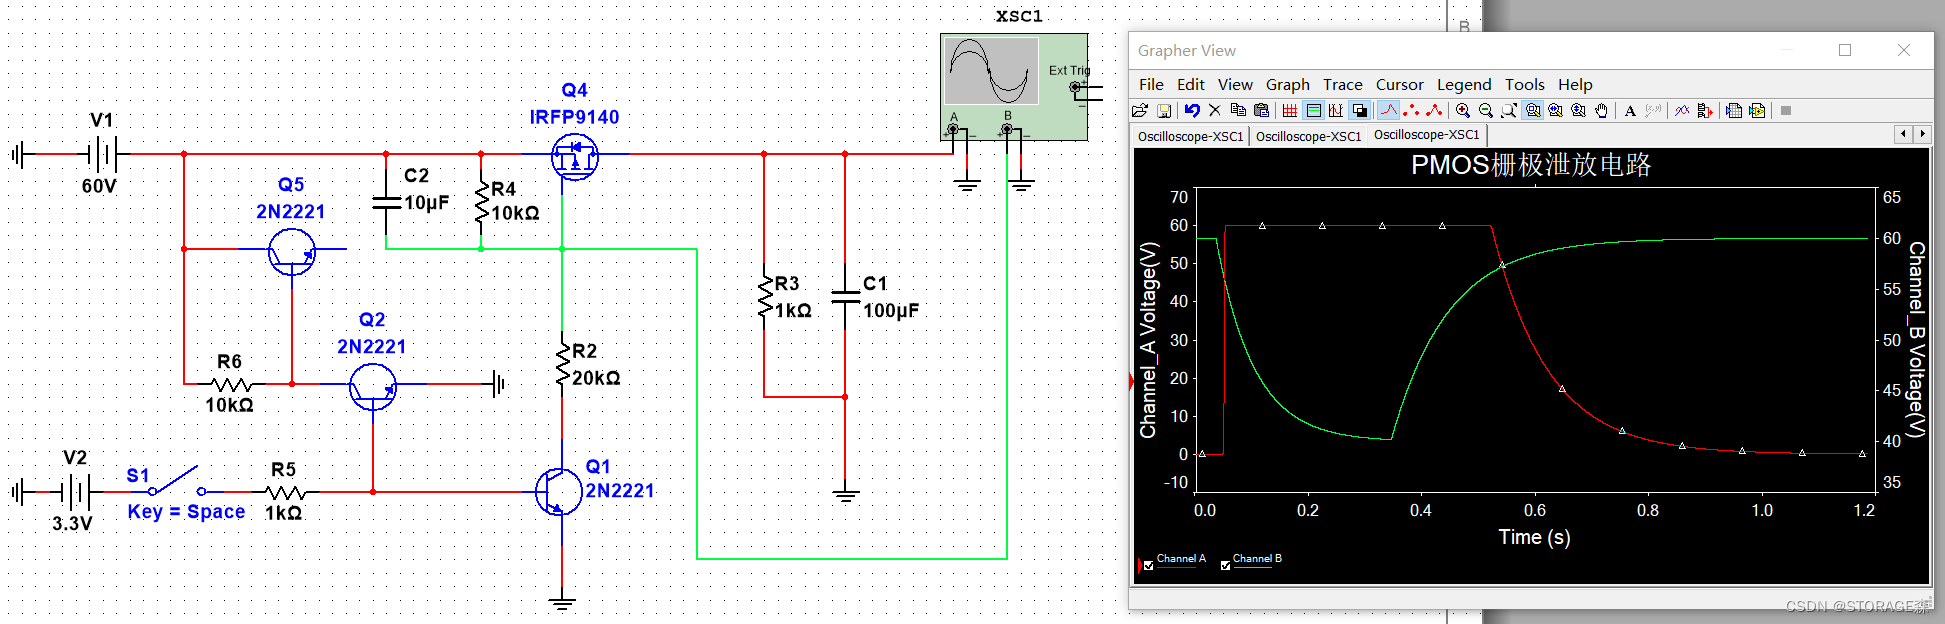The height and width of the screenshot is (624, 1945).
Task: Select the third Oscilloscope-XSC1 tab
Action: (x=1427, y=135)
